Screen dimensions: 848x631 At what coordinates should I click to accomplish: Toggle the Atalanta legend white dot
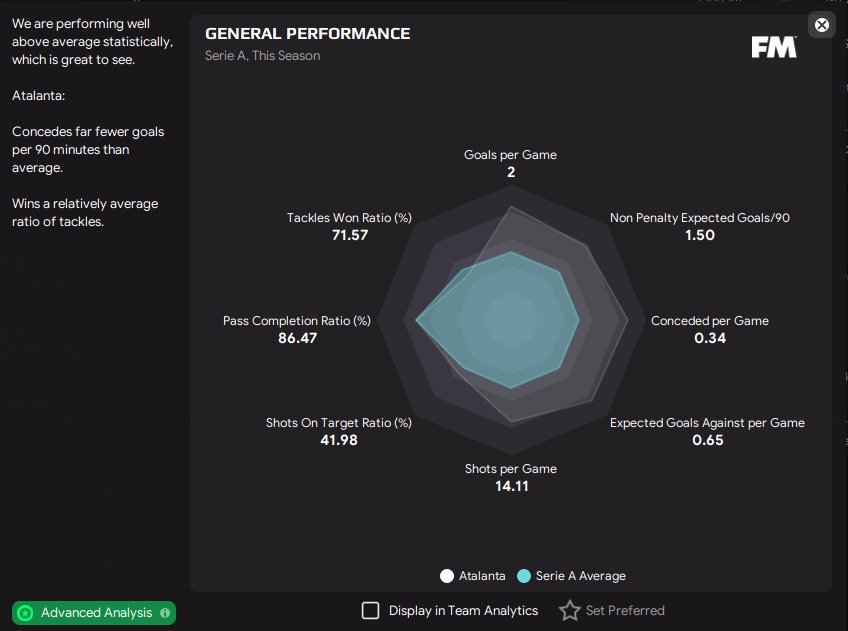point(447,576)
